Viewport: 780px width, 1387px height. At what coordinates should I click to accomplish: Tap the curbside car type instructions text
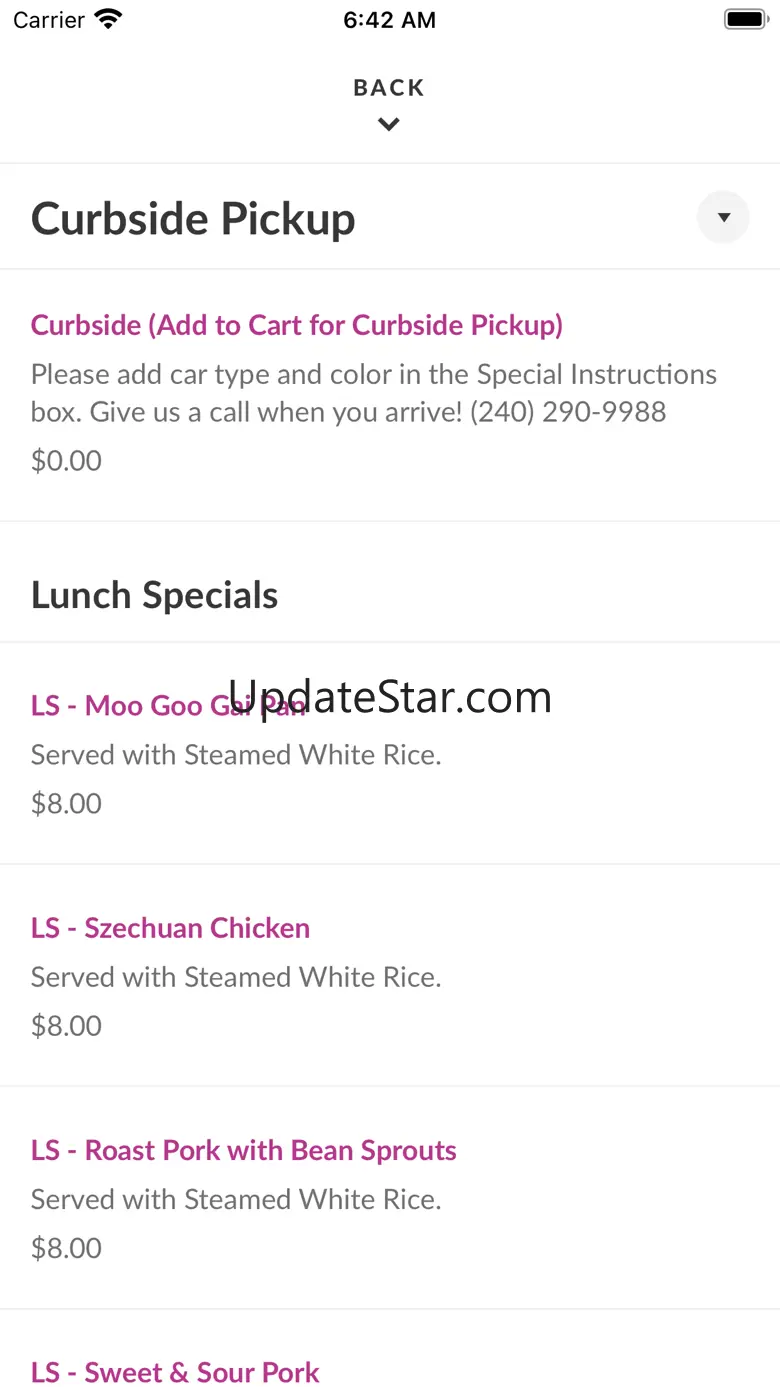coord(373,393)
